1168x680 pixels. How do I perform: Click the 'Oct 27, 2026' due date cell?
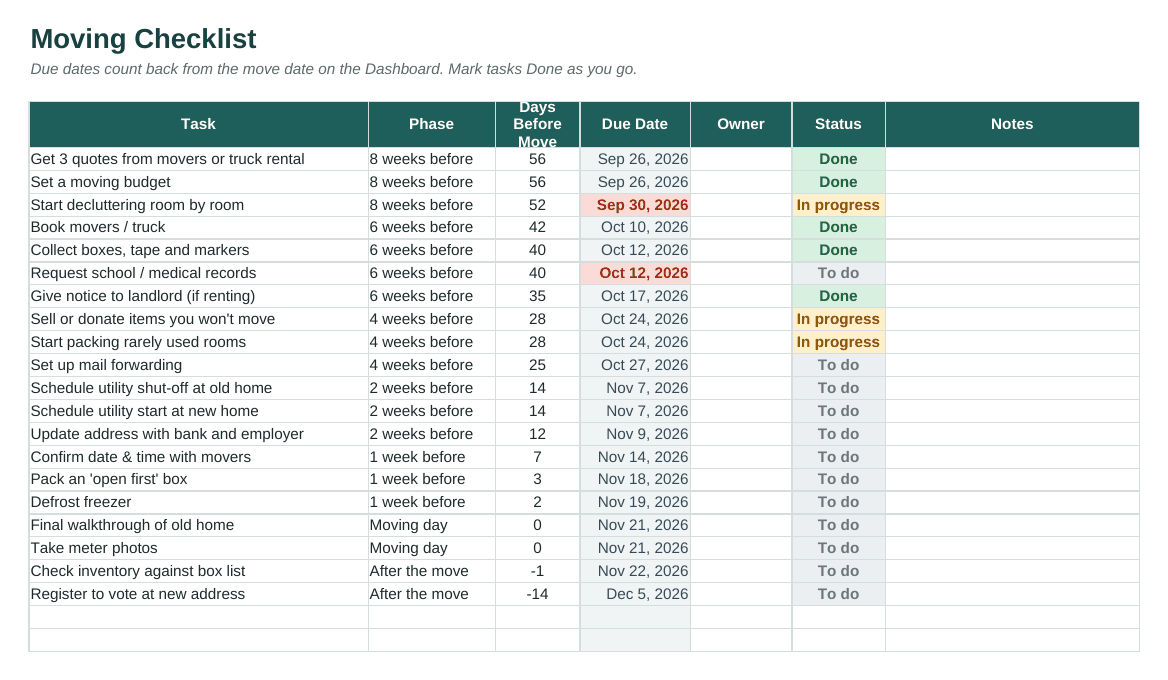coord(635,366)
